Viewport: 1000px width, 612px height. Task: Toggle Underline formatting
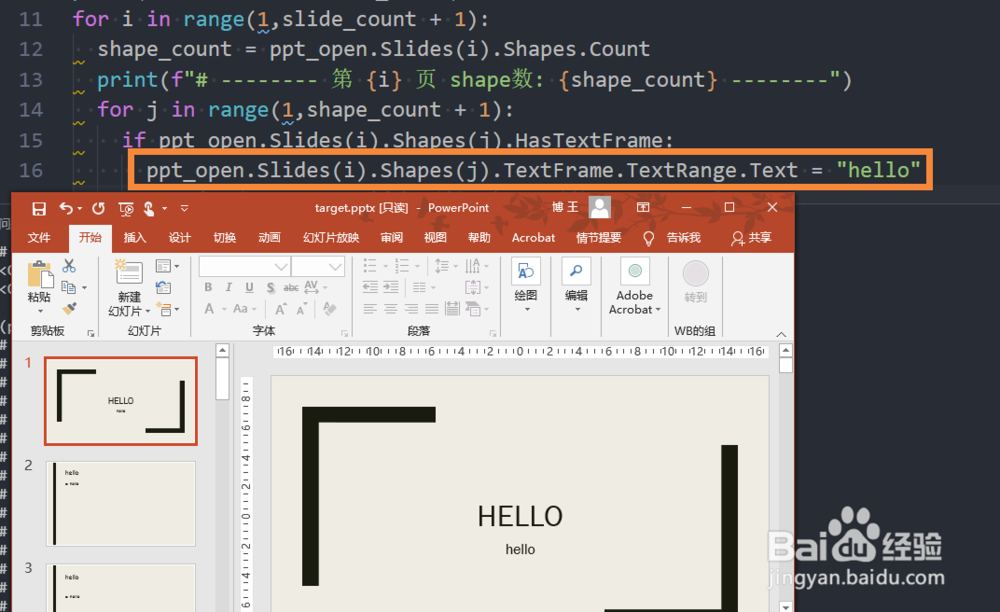(x=249, y=288)
